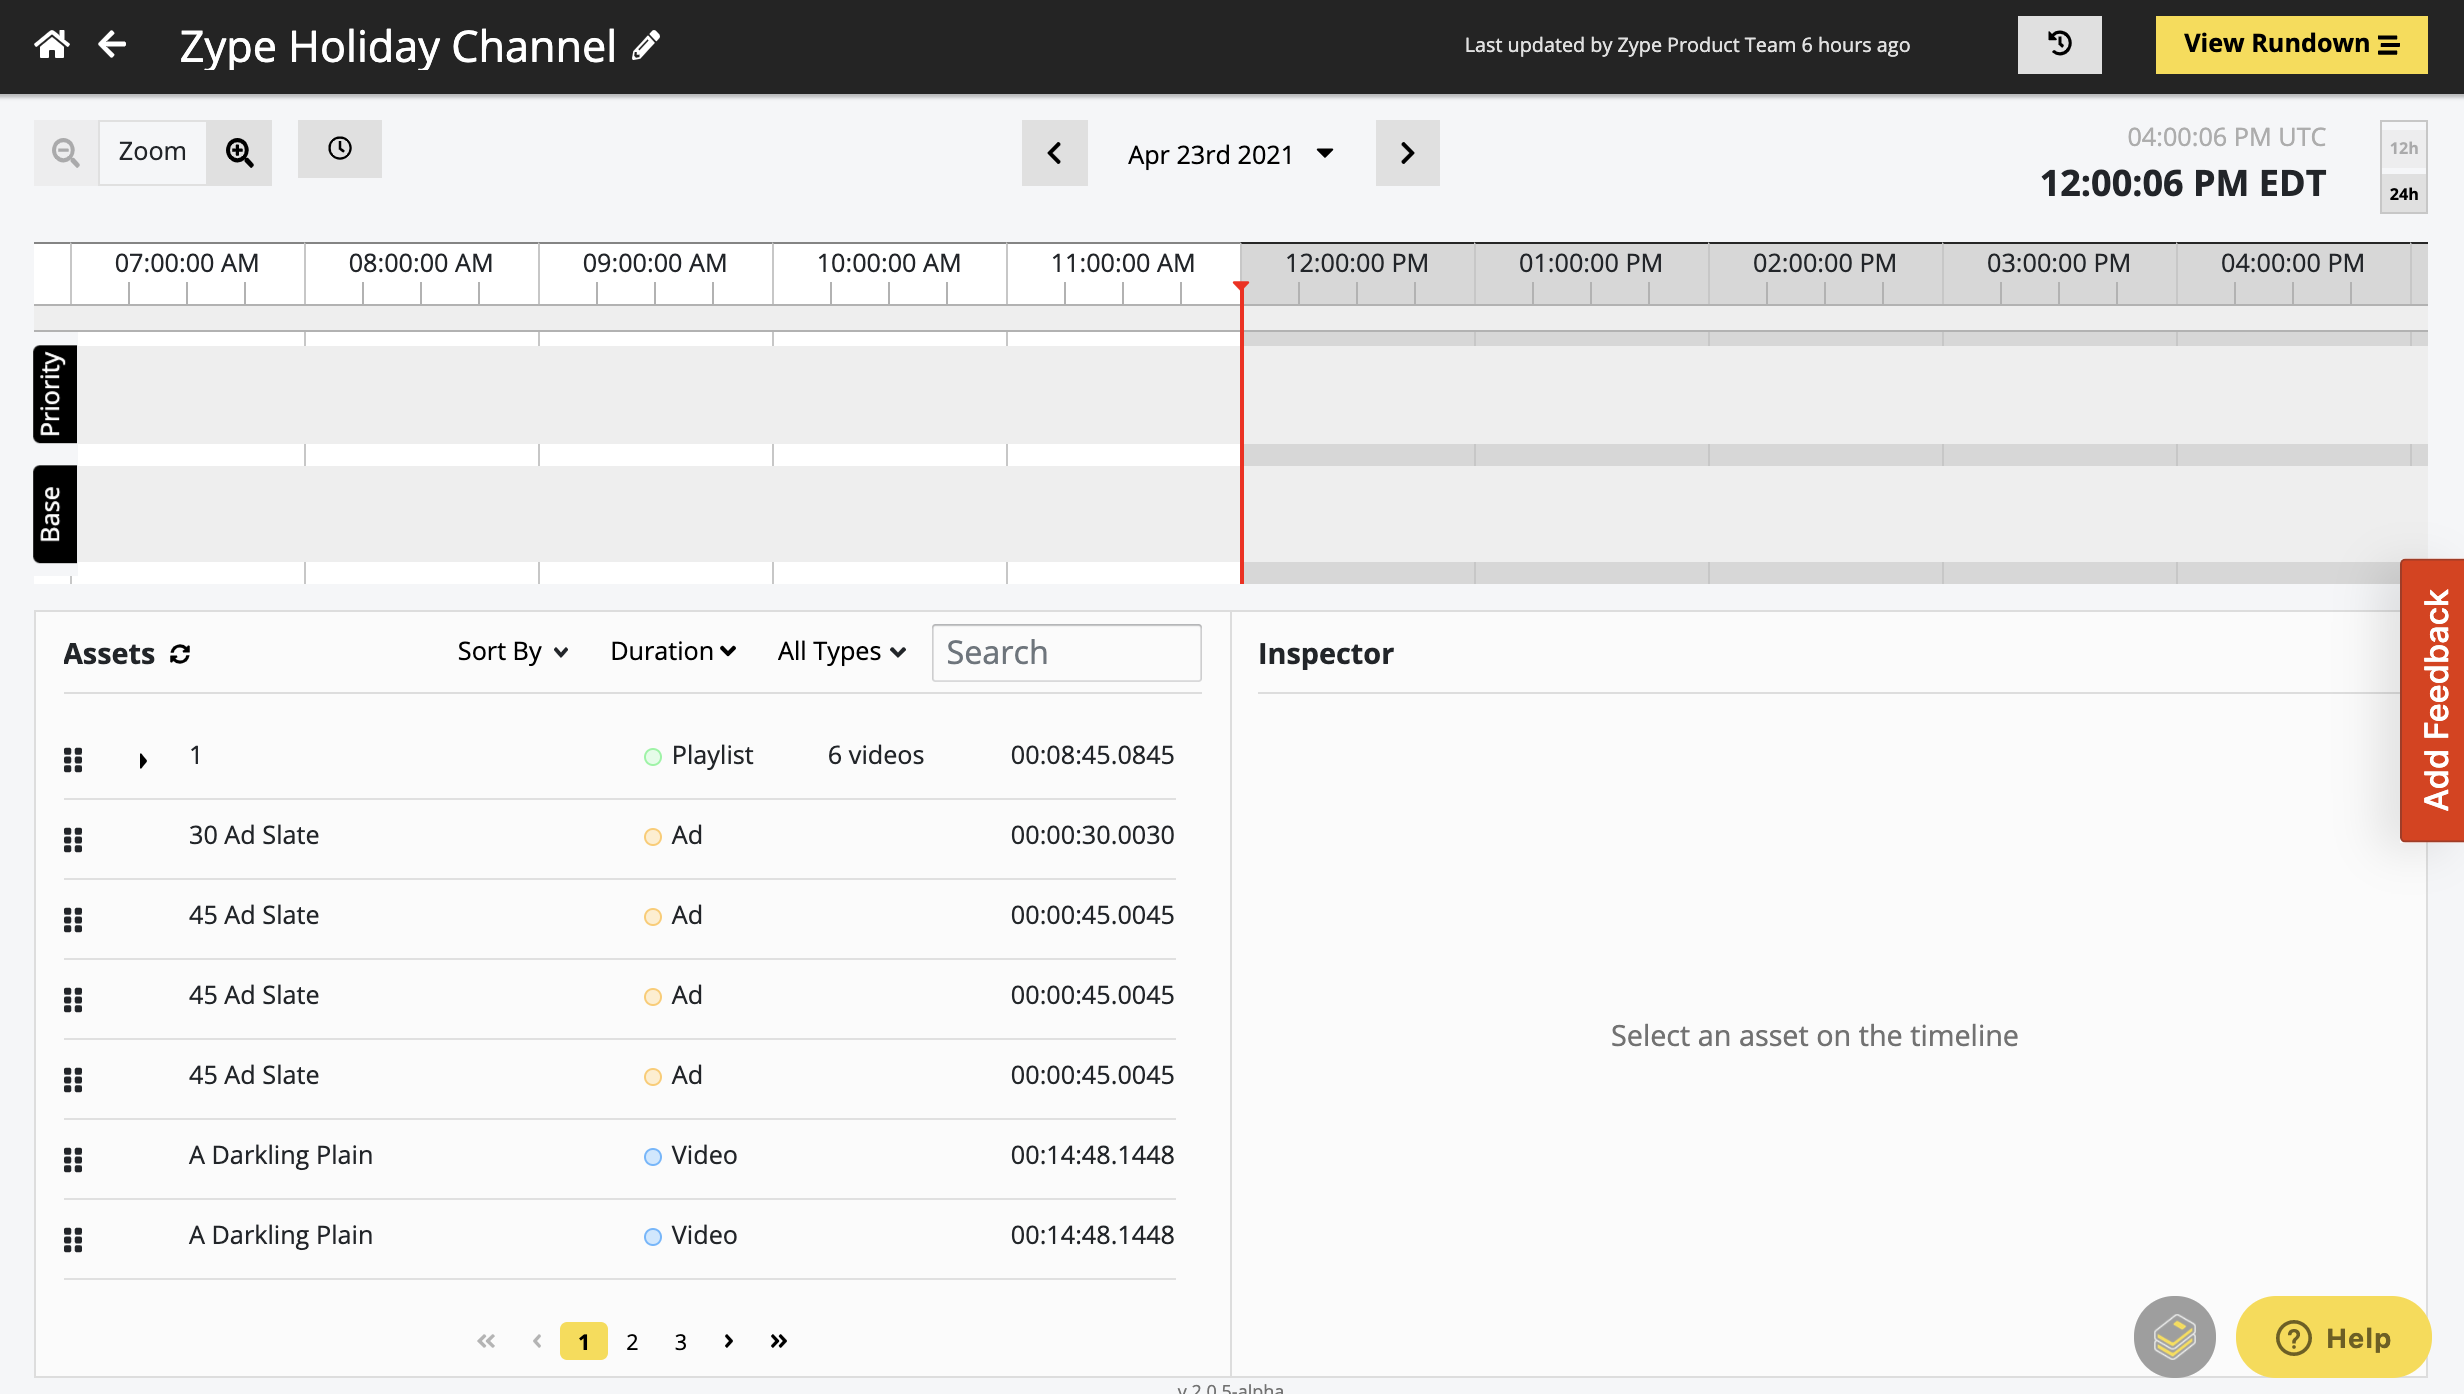Jump to current time clock button
This screenshot has height=1394, width=2464.
pos(340,149)
